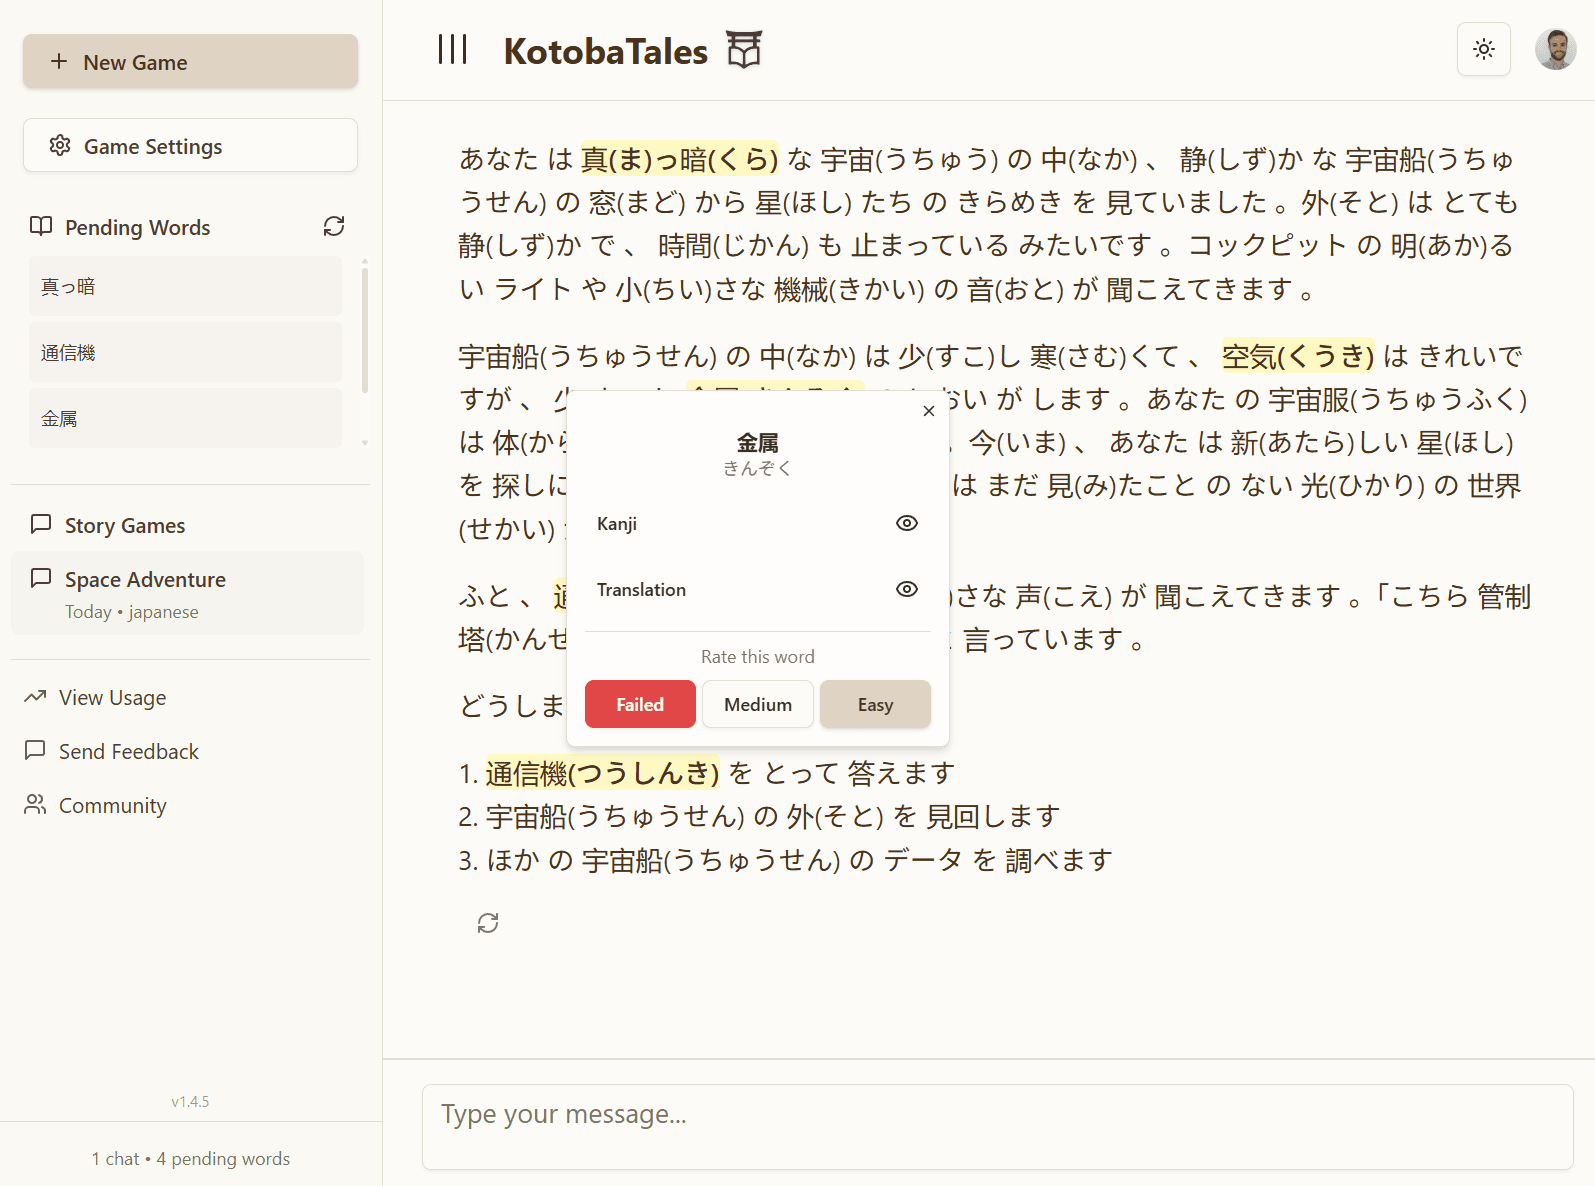Rate the word as Easy
Image resolution: width=1595 pixels, height=1186 pixels.
click(x=875, y=704)
